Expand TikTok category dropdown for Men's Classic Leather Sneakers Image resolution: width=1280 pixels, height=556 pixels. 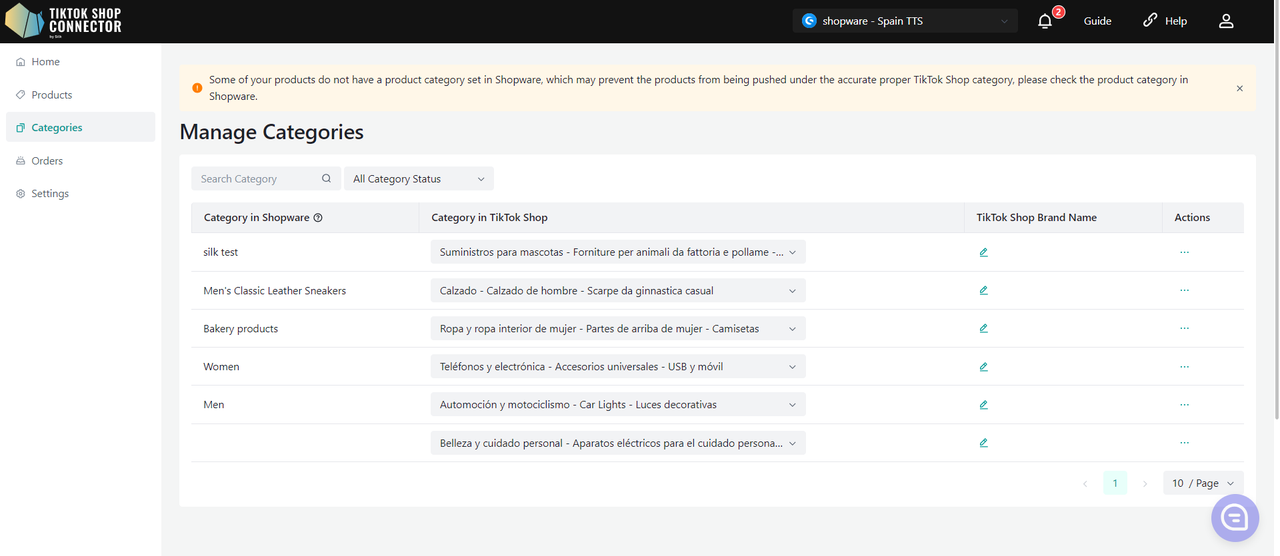tap(617, 291)
